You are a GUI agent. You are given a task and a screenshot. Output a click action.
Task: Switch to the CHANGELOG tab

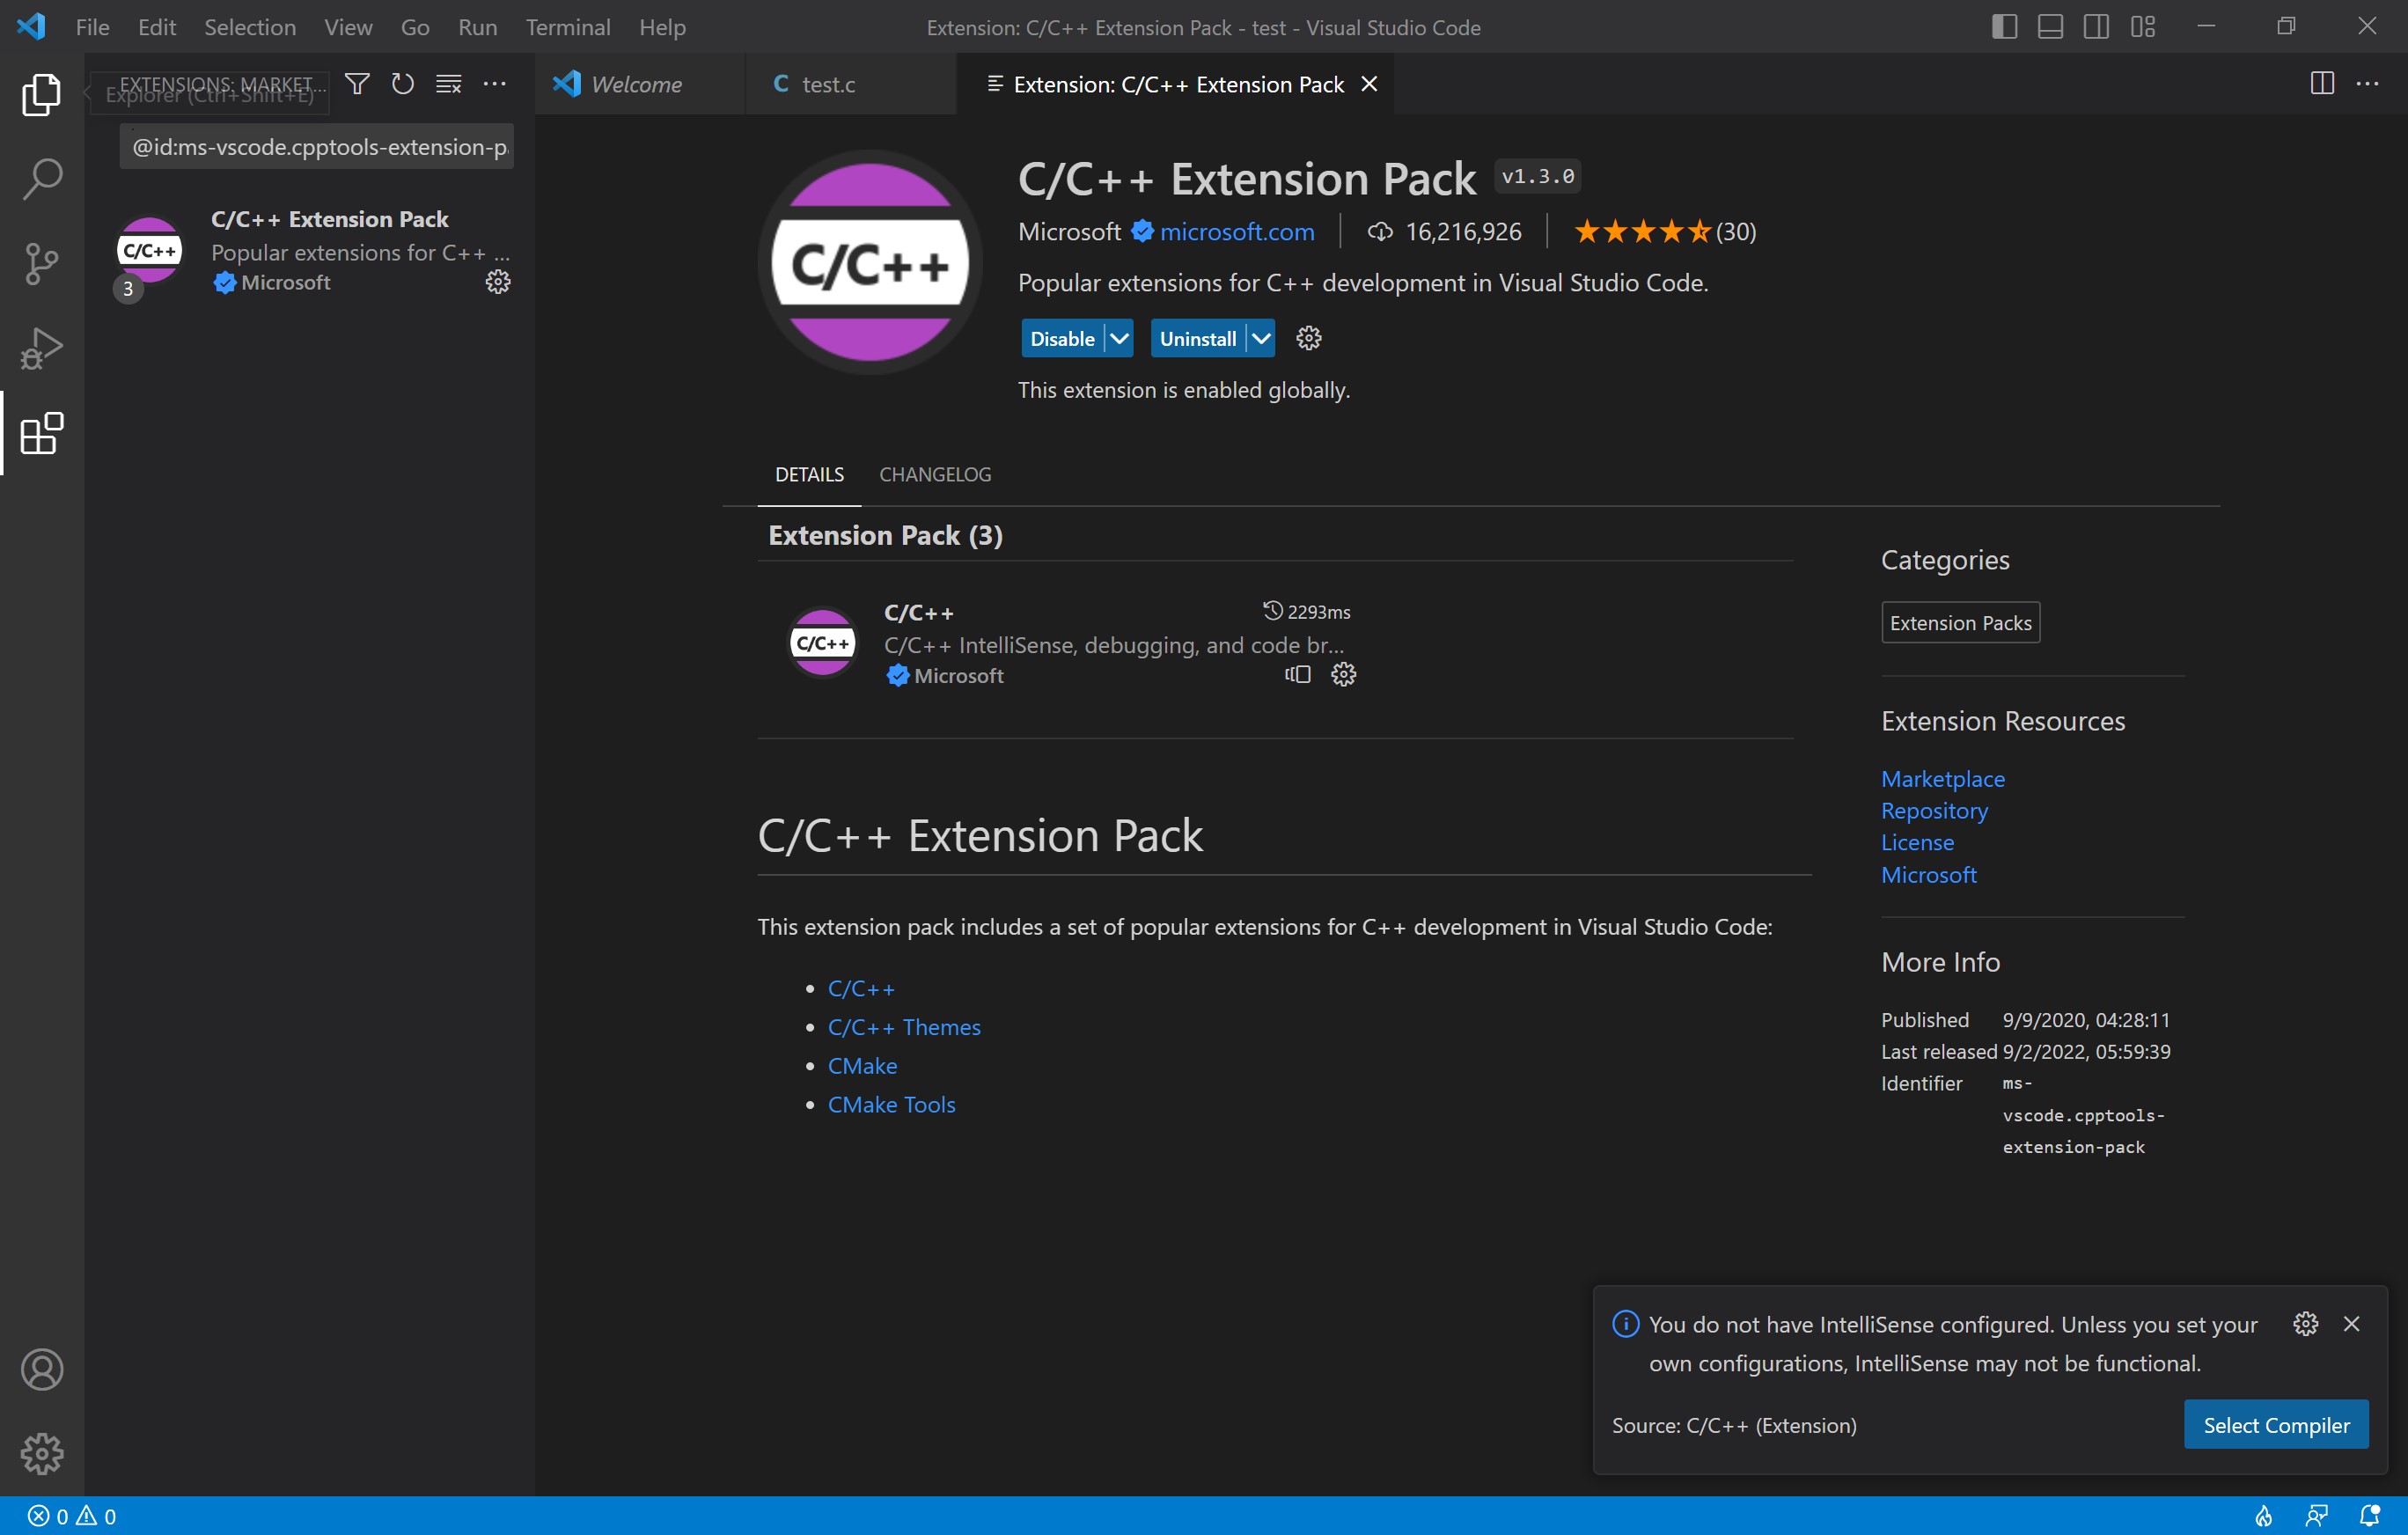pyautogui.click(x=935, y=474)
